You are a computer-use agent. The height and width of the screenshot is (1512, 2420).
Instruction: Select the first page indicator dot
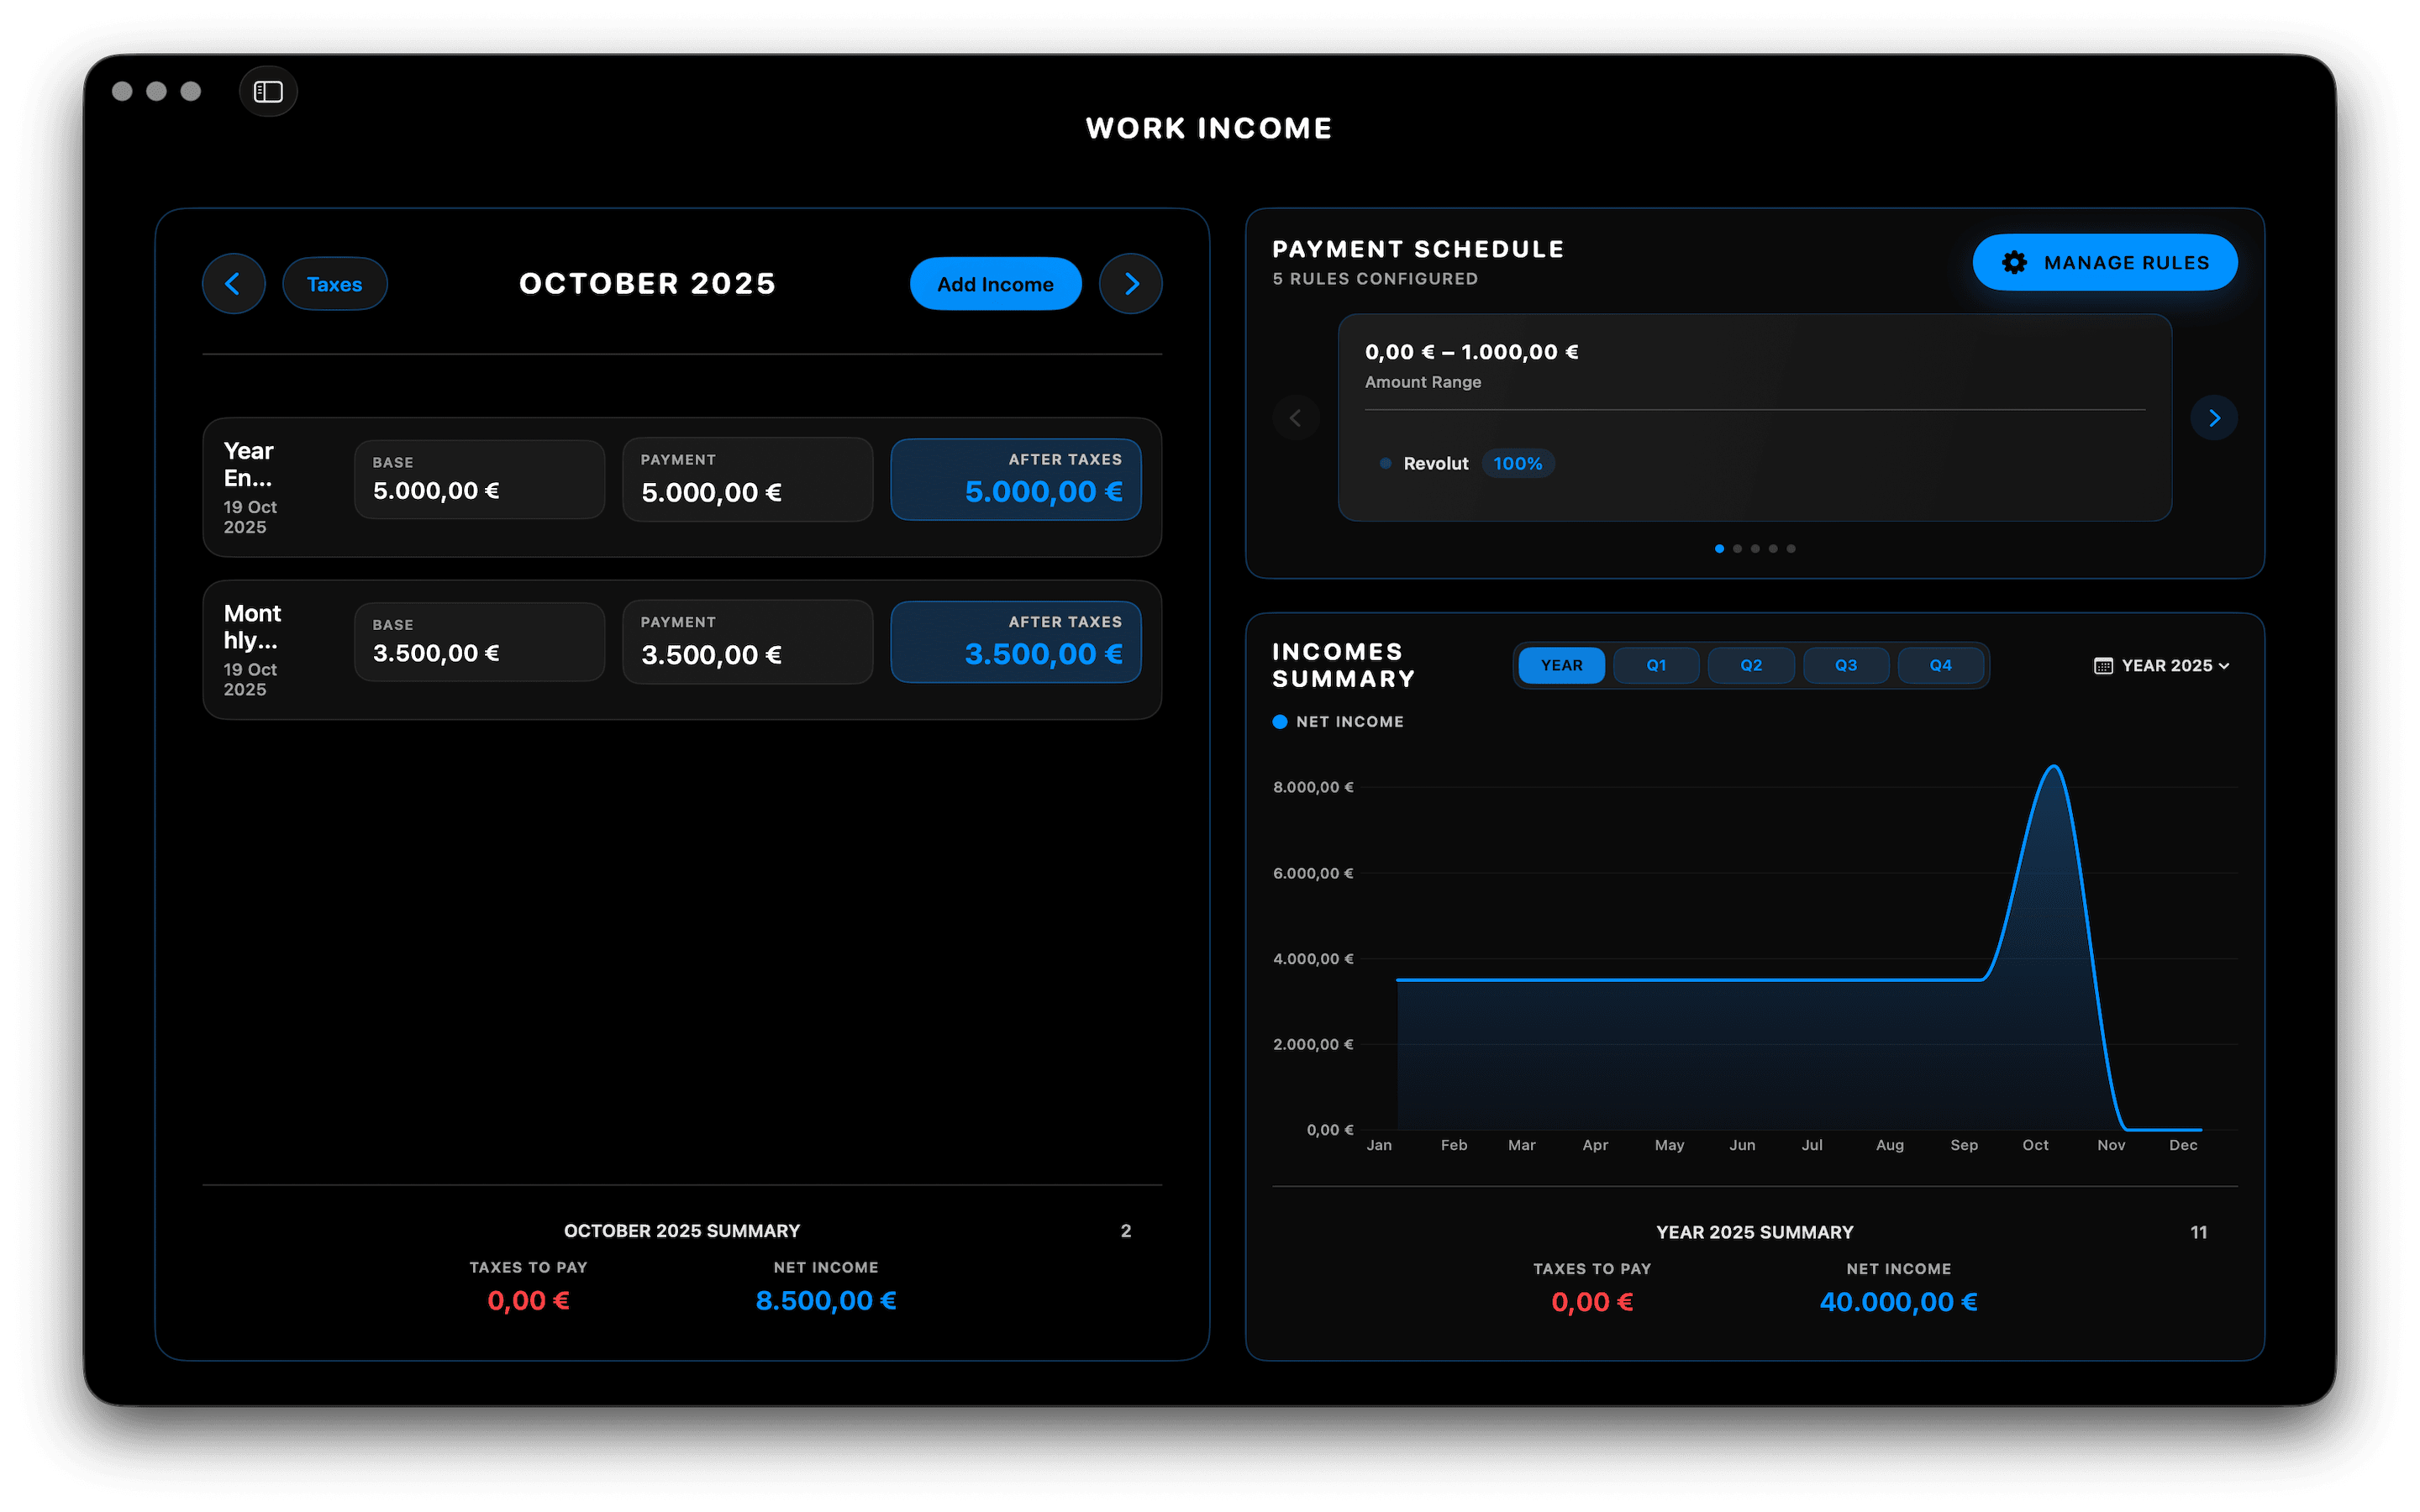click(x=1719, y=548)
